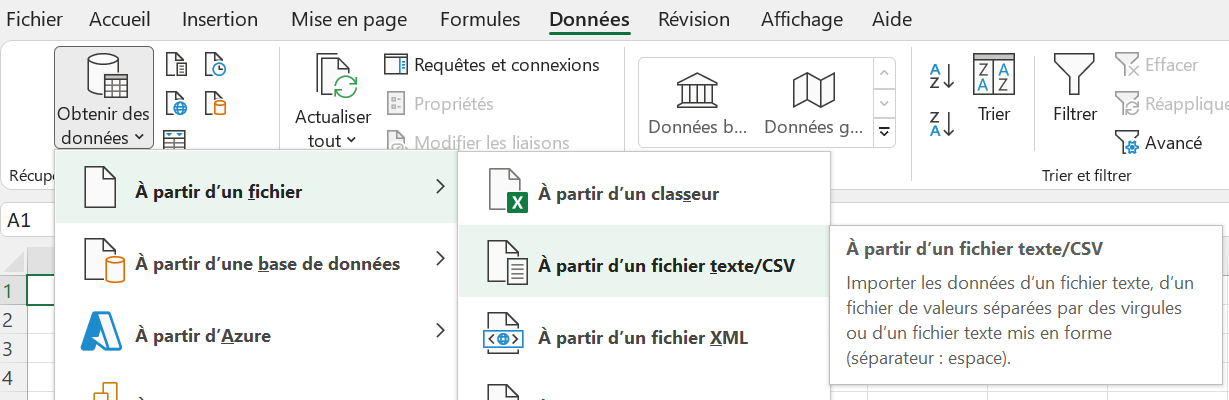Open the Trier sort dialog

994,88
